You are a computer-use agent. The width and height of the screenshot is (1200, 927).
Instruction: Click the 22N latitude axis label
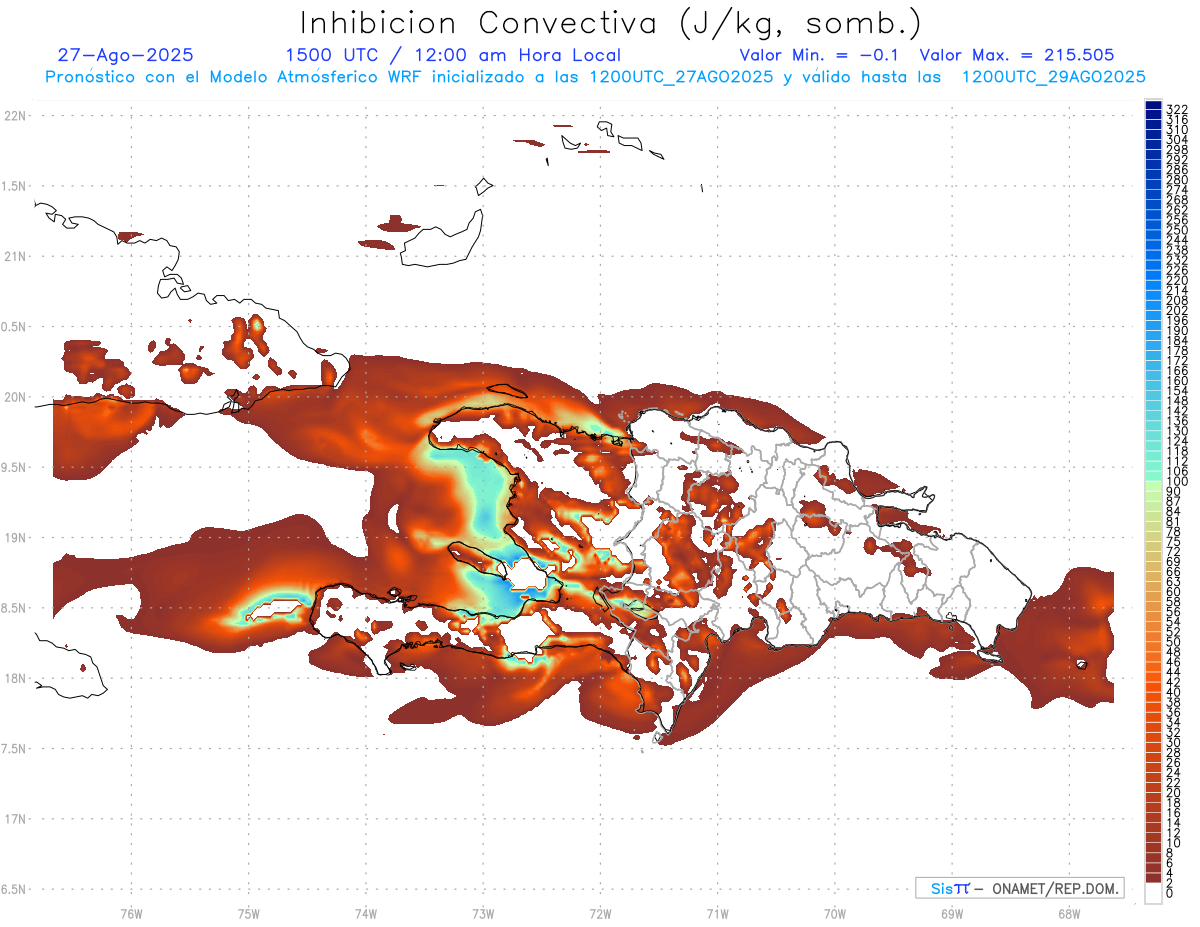(x=16, y=116)
